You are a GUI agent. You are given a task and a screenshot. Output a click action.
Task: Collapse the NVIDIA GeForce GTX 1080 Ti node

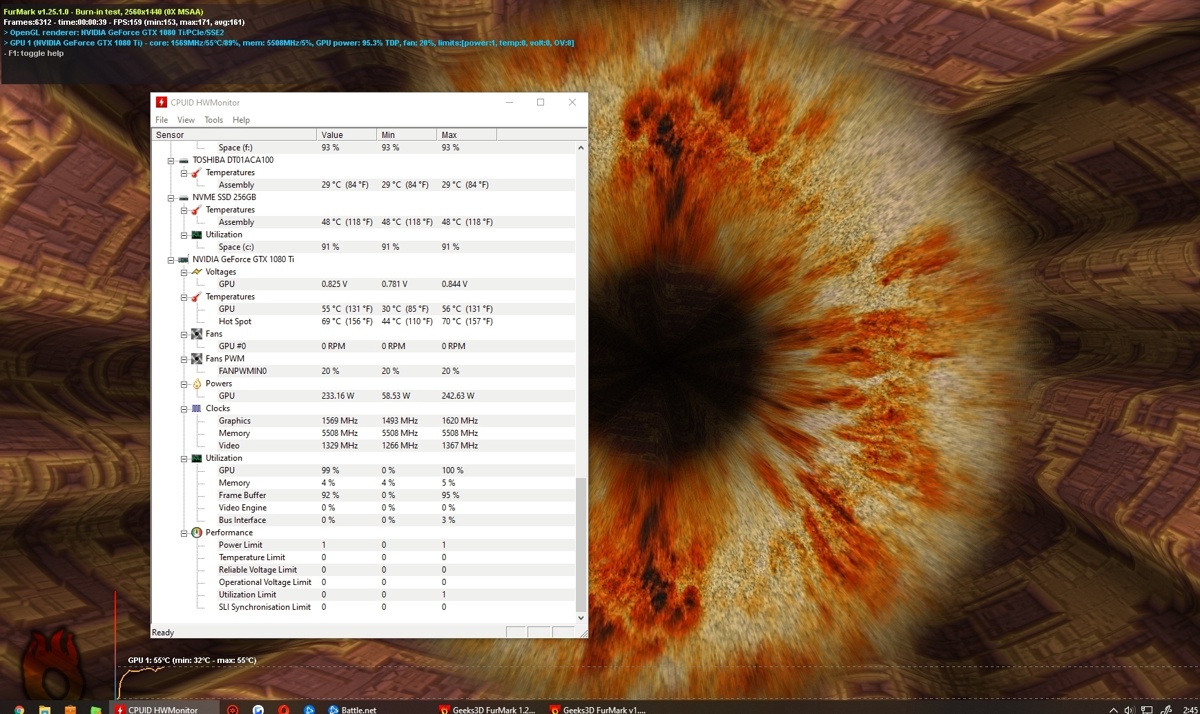click(171, 259)
